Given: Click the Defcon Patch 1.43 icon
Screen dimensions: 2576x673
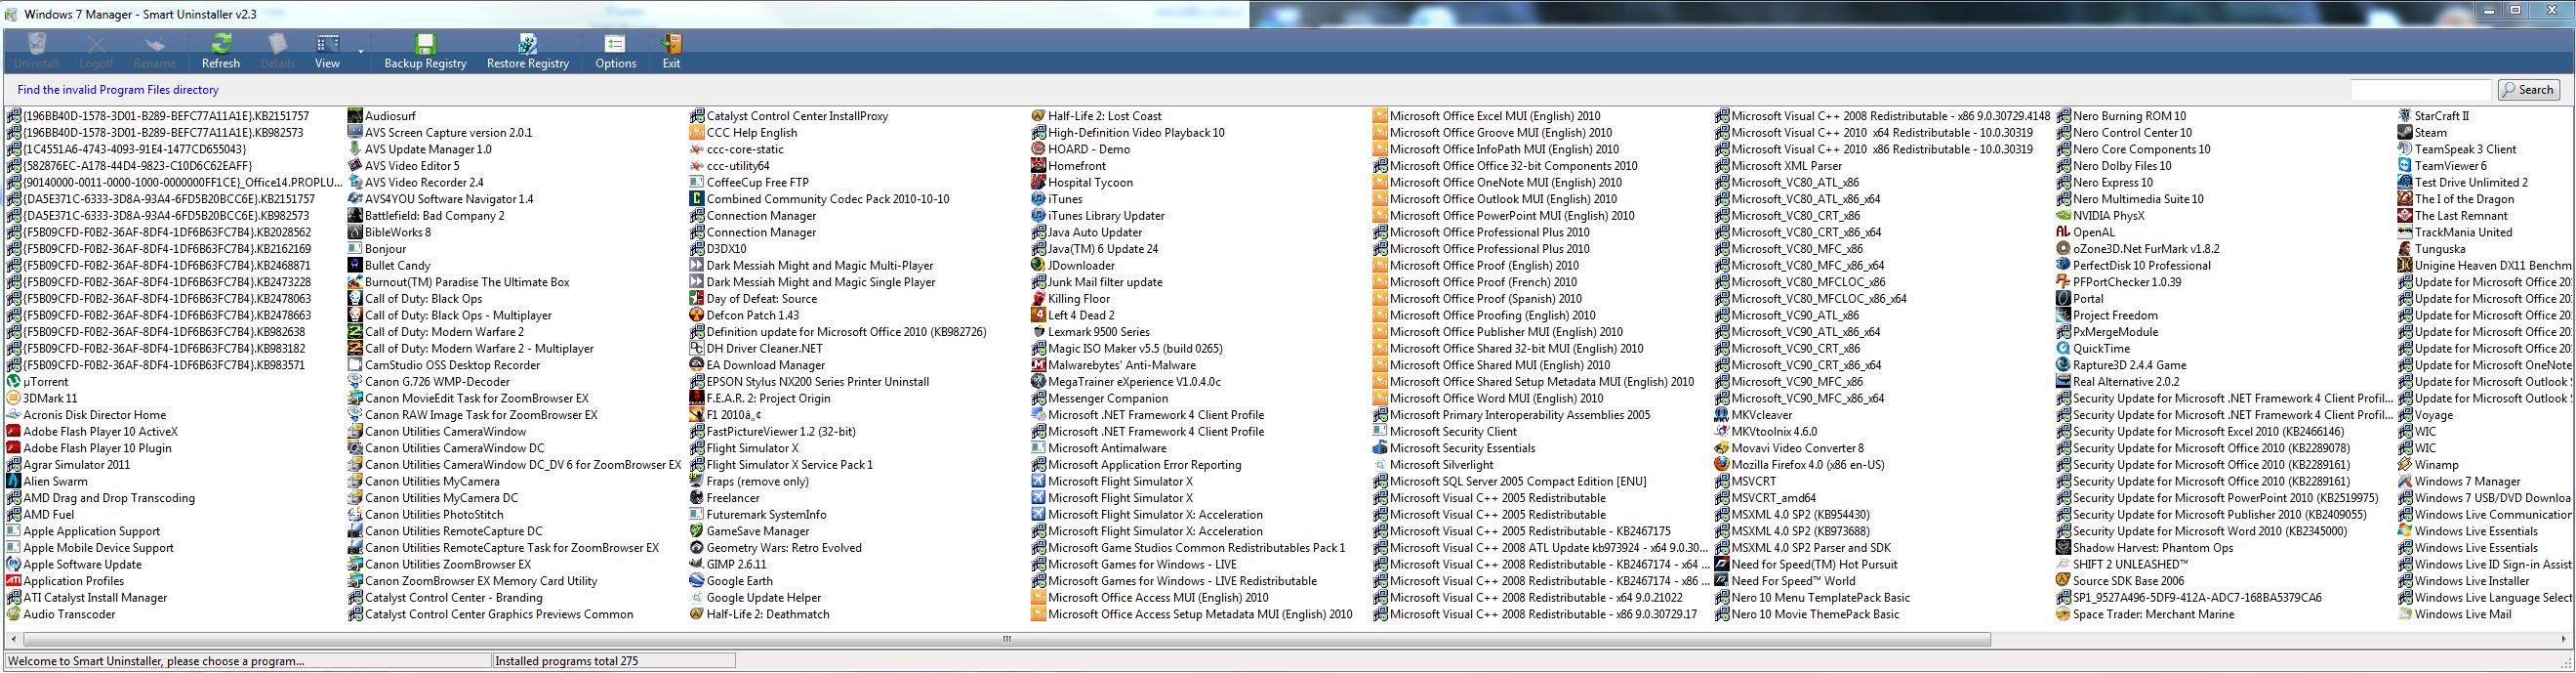Looking at the screenshot, I should pos(697,316).
